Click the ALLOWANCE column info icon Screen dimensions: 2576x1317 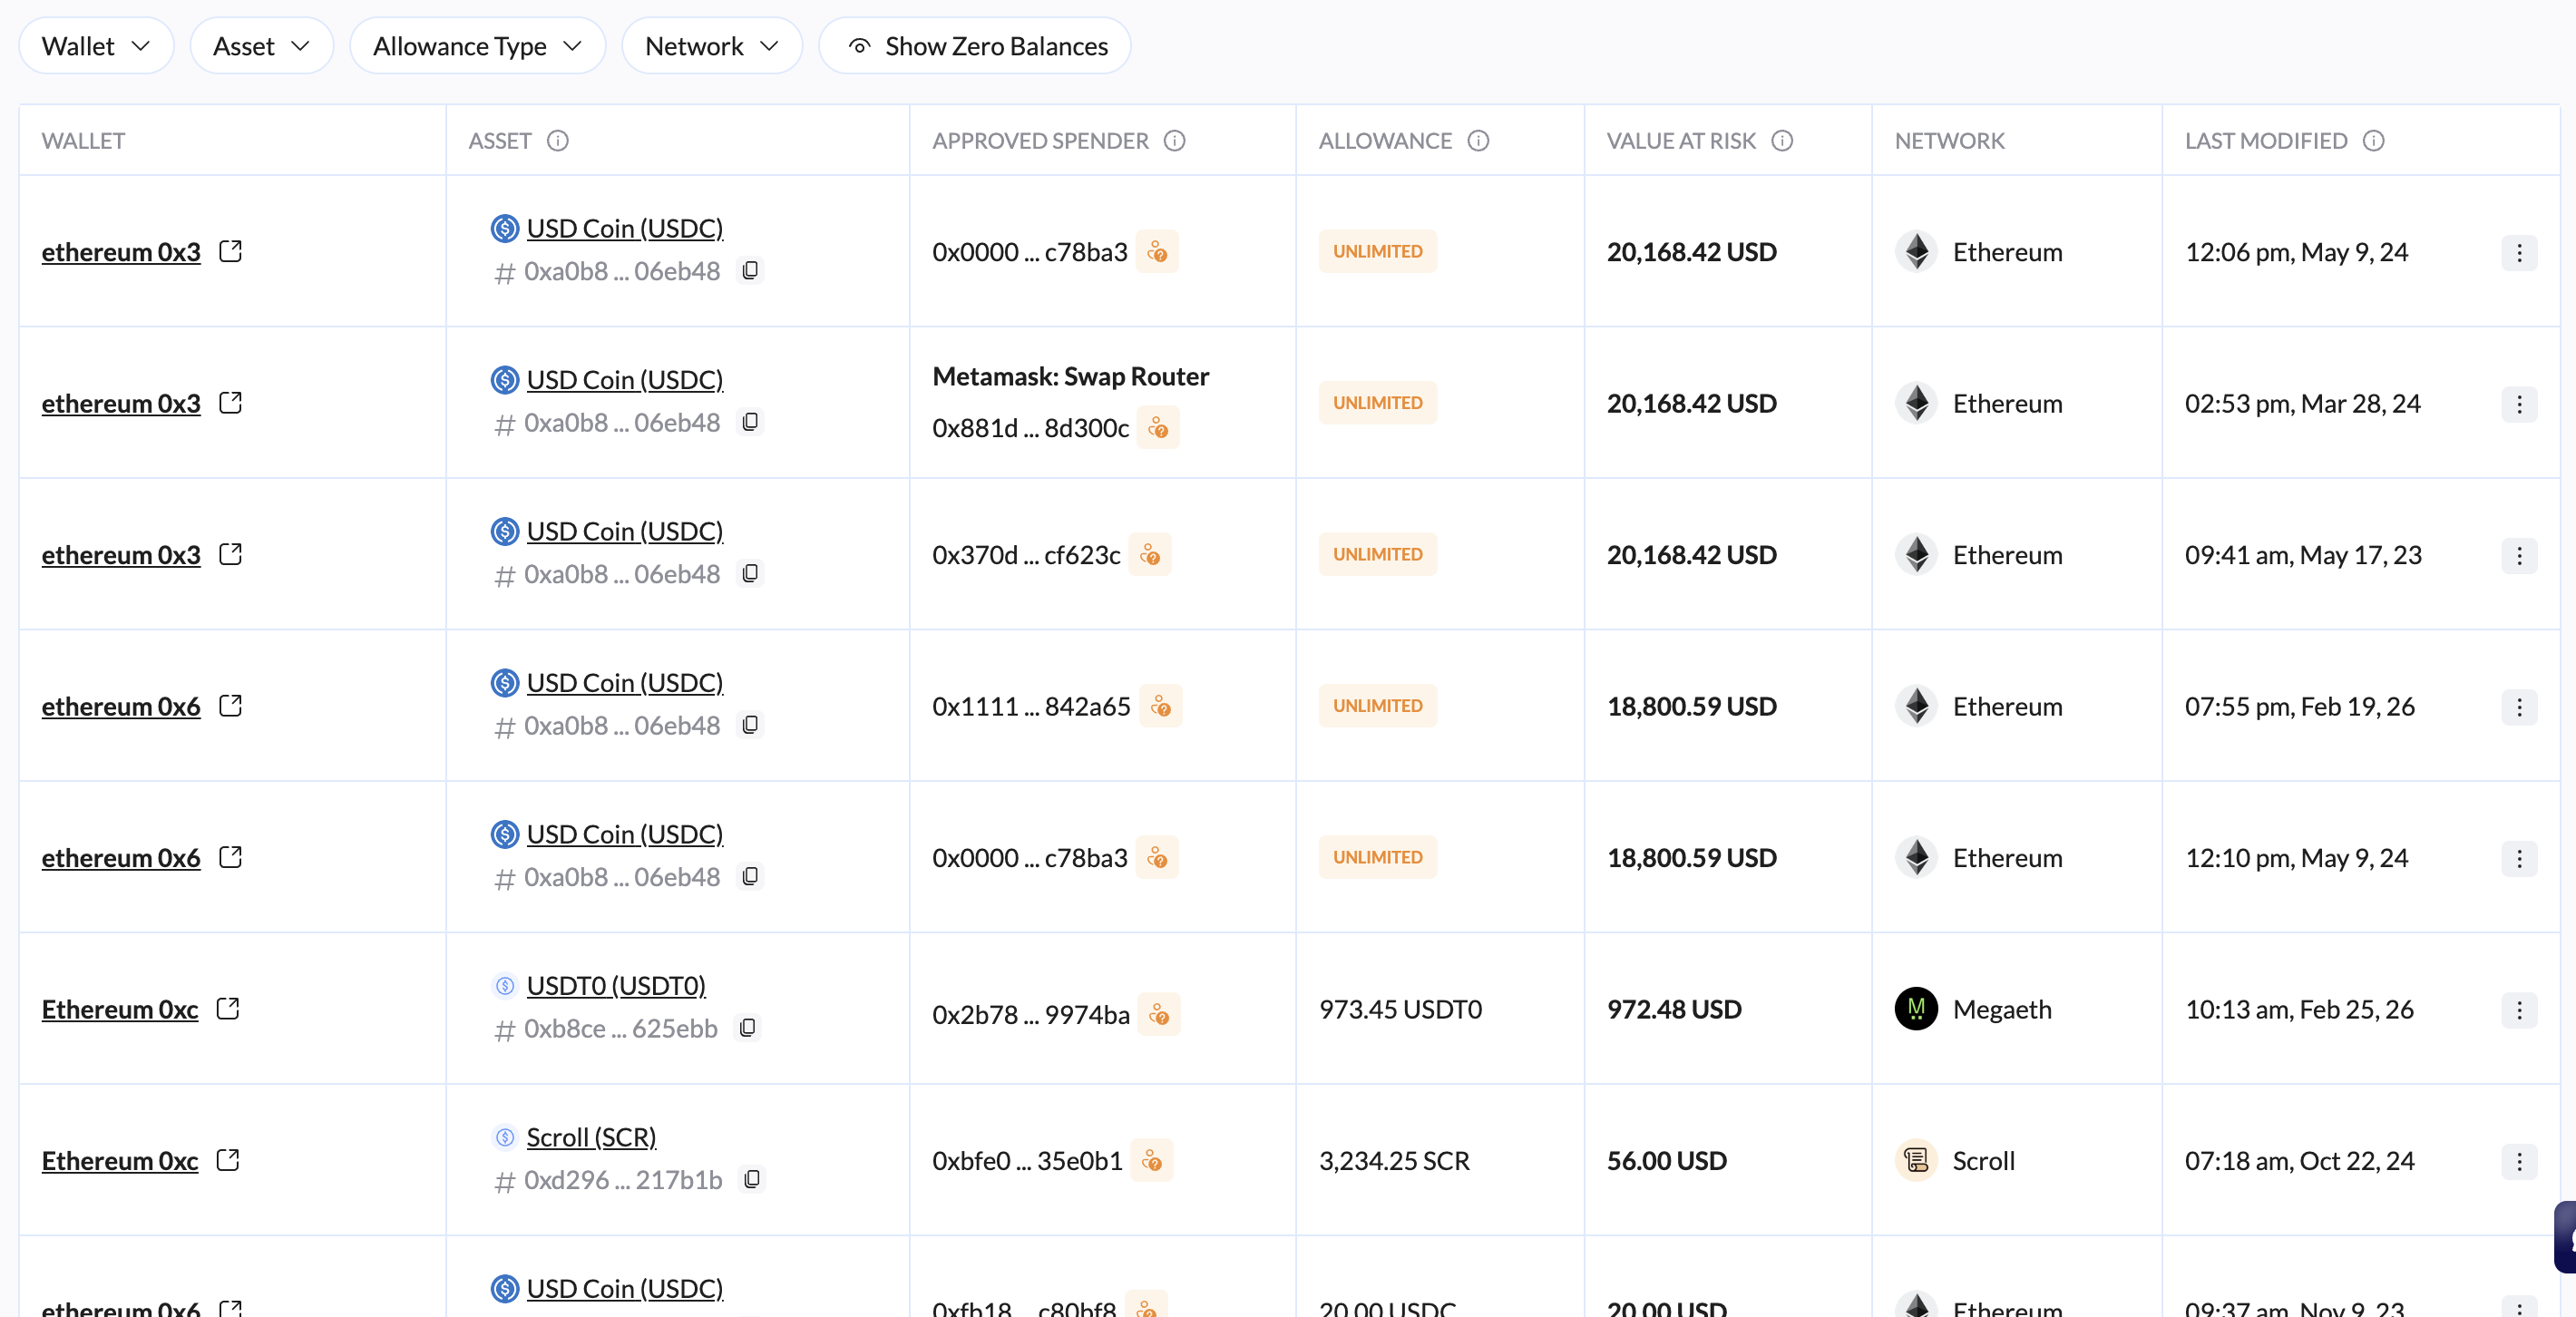click(1478, 141)
